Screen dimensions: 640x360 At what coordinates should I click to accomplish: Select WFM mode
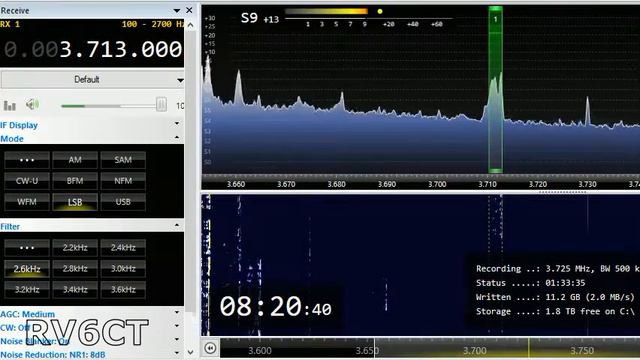(27, 202)
